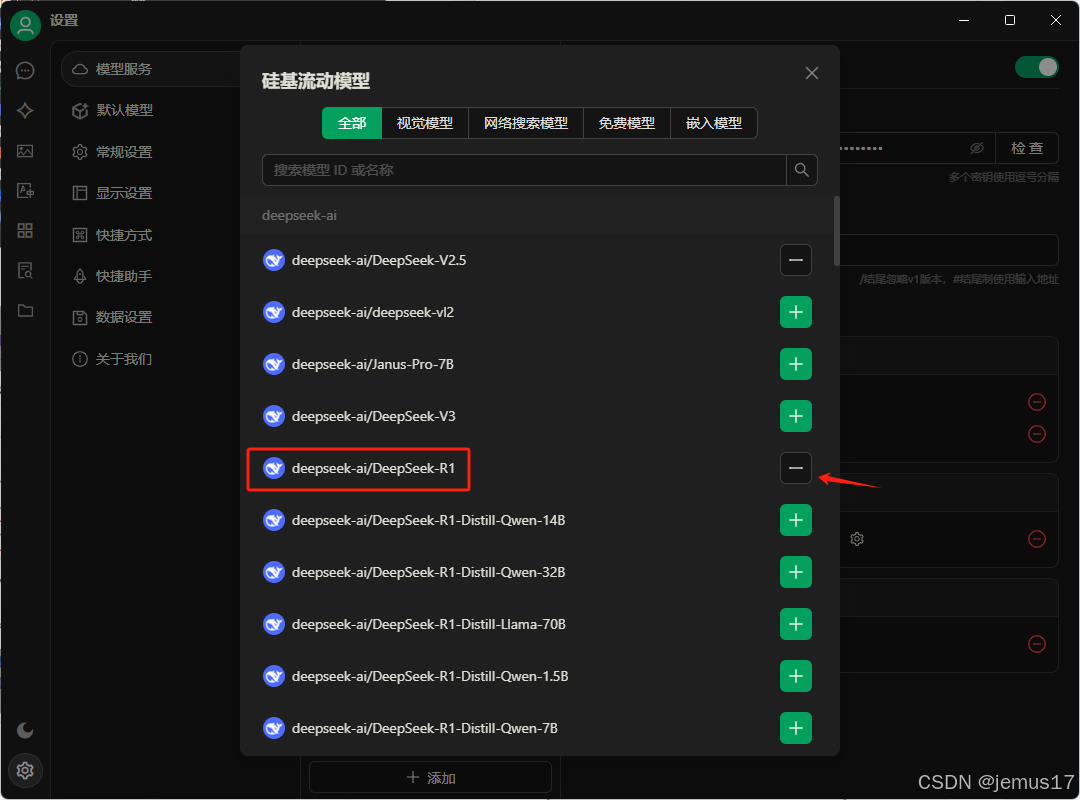
Task: Open the mini apps grid sidebar icon
Action: [25, 230]
